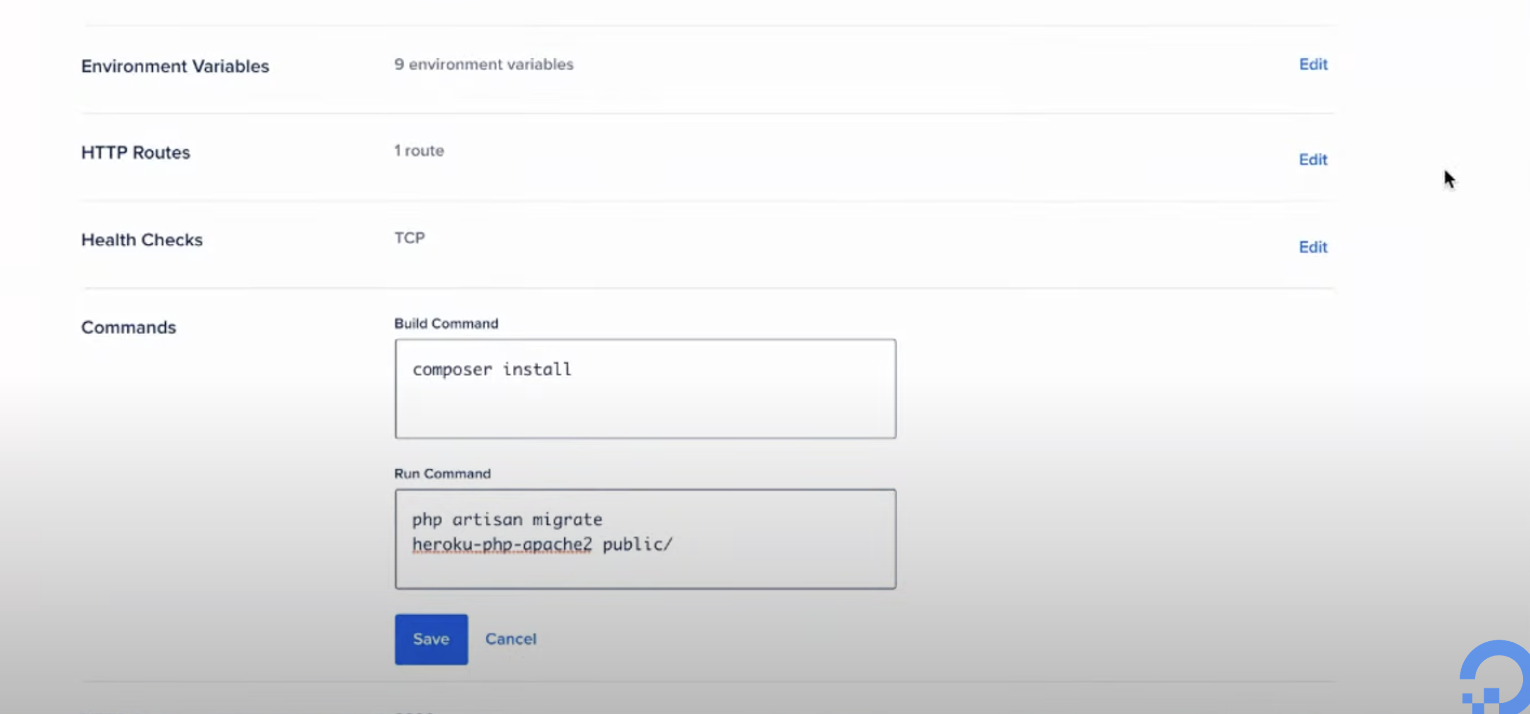Viewport: 1530px width, 714px height.
Task: Click the '9 environment variables' summary text
Action: [484, 64]
